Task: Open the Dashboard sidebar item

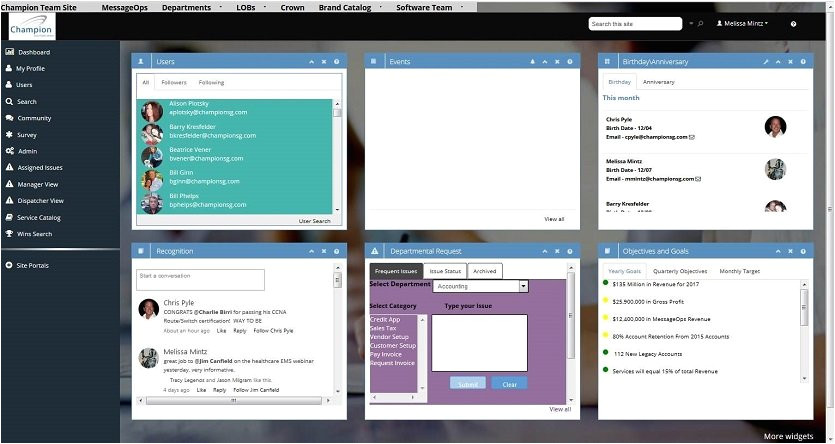Action: point(33,52)
